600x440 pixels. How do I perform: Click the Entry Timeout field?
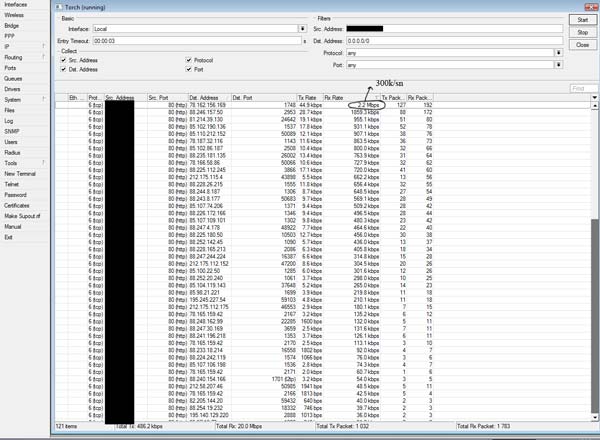(x=197, y=41)
